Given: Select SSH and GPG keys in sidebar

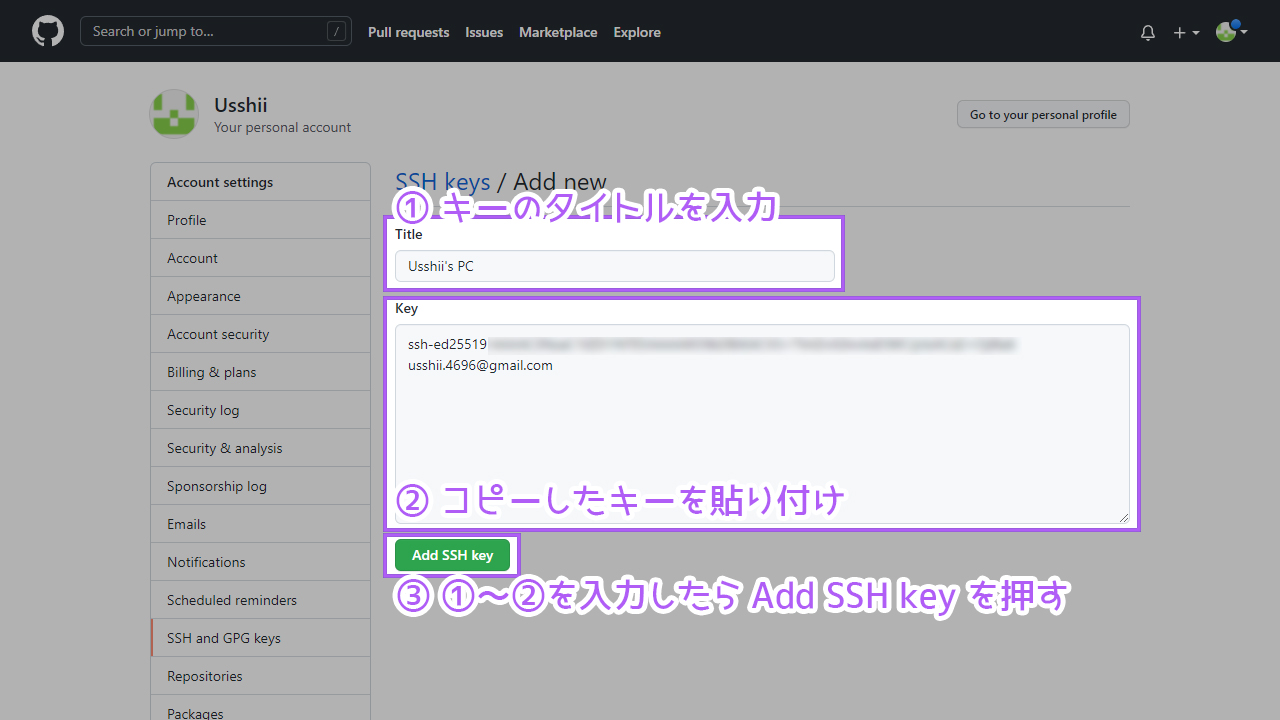Looking at the screenshot, I should [260, 638].
